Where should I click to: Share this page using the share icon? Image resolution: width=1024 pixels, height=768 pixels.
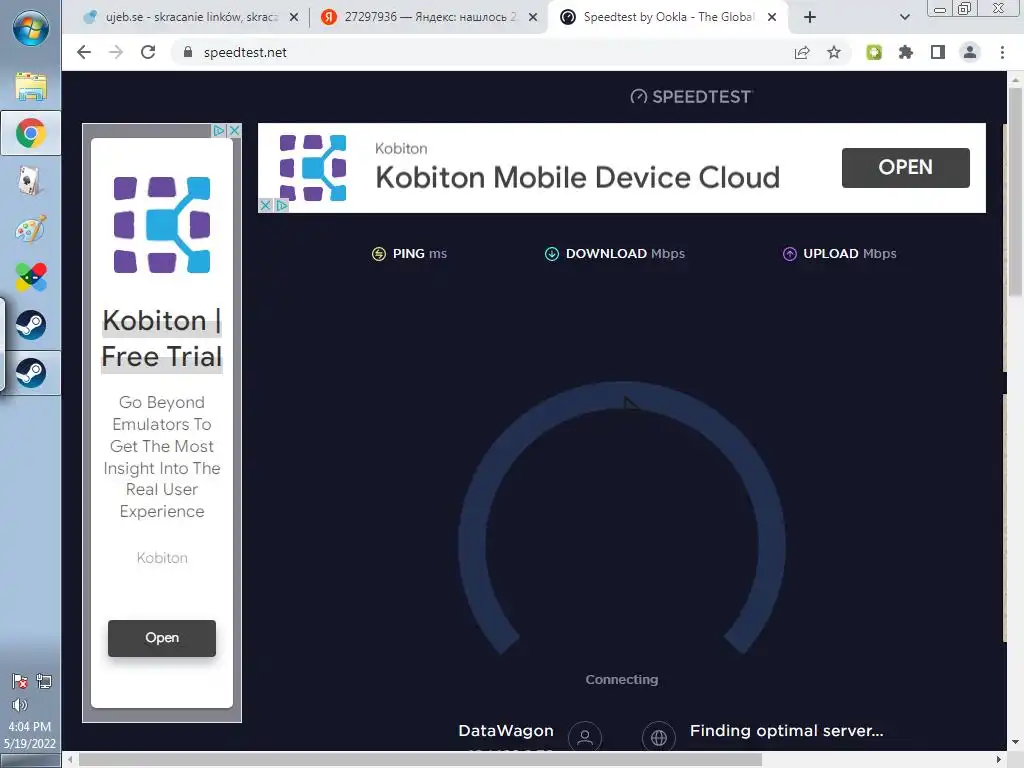(802, 52)
